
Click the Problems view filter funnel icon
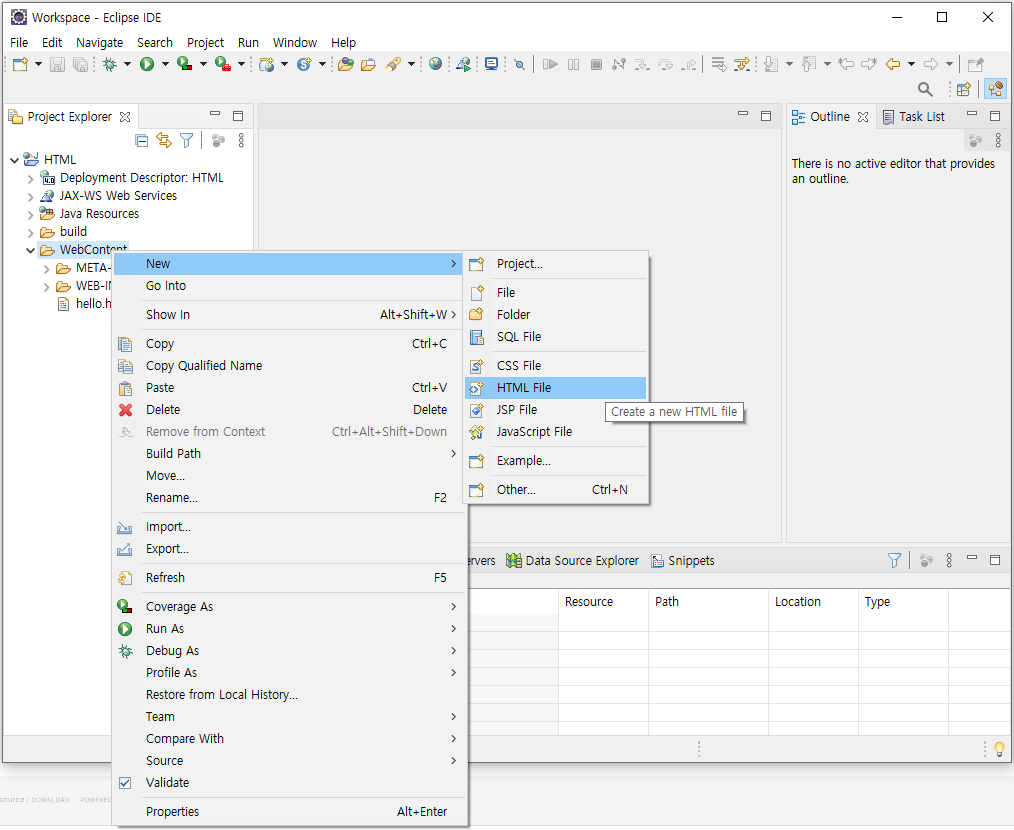[894, 560]
